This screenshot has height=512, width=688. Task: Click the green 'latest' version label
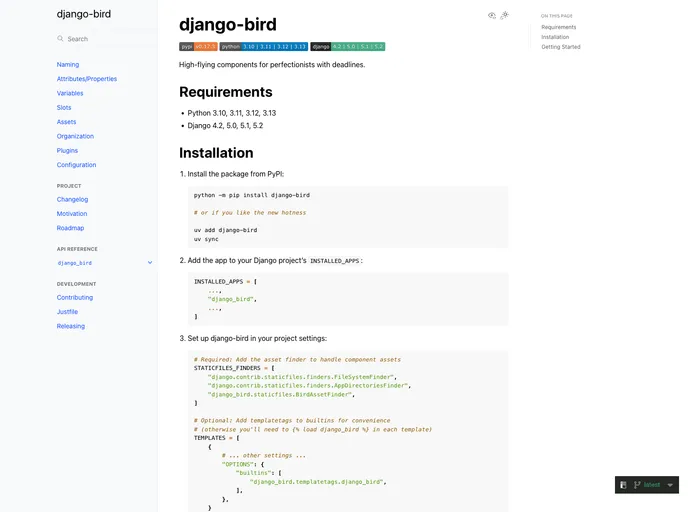click(x=652, y=485)
